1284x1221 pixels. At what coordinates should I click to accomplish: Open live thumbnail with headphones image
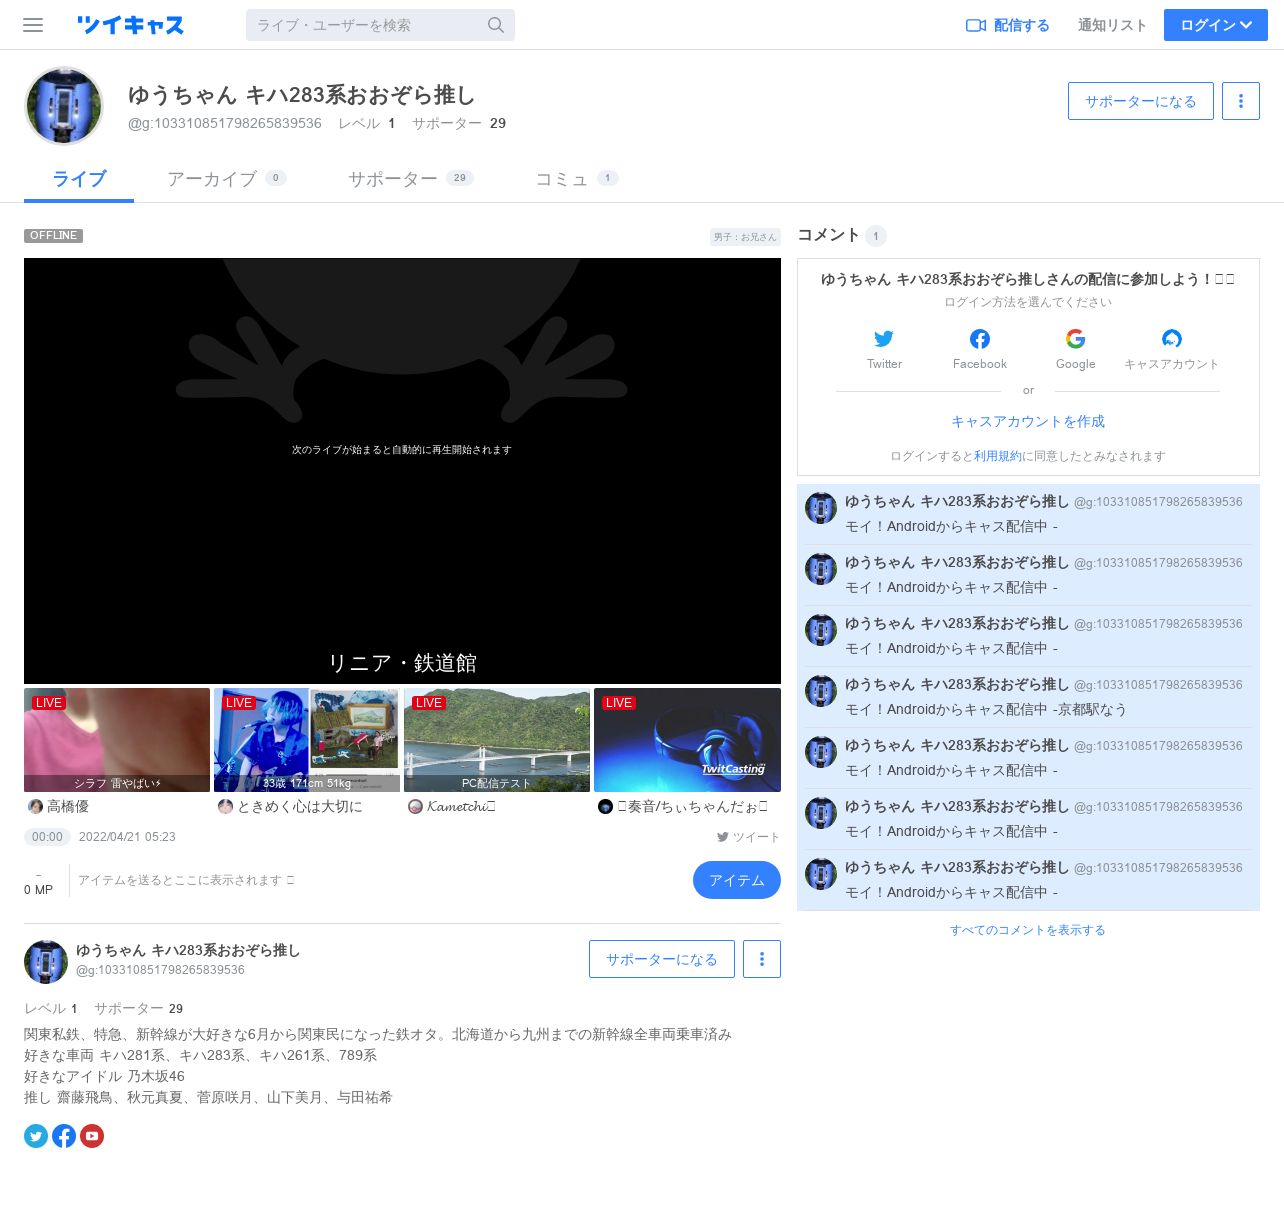[x=687, y=740]
